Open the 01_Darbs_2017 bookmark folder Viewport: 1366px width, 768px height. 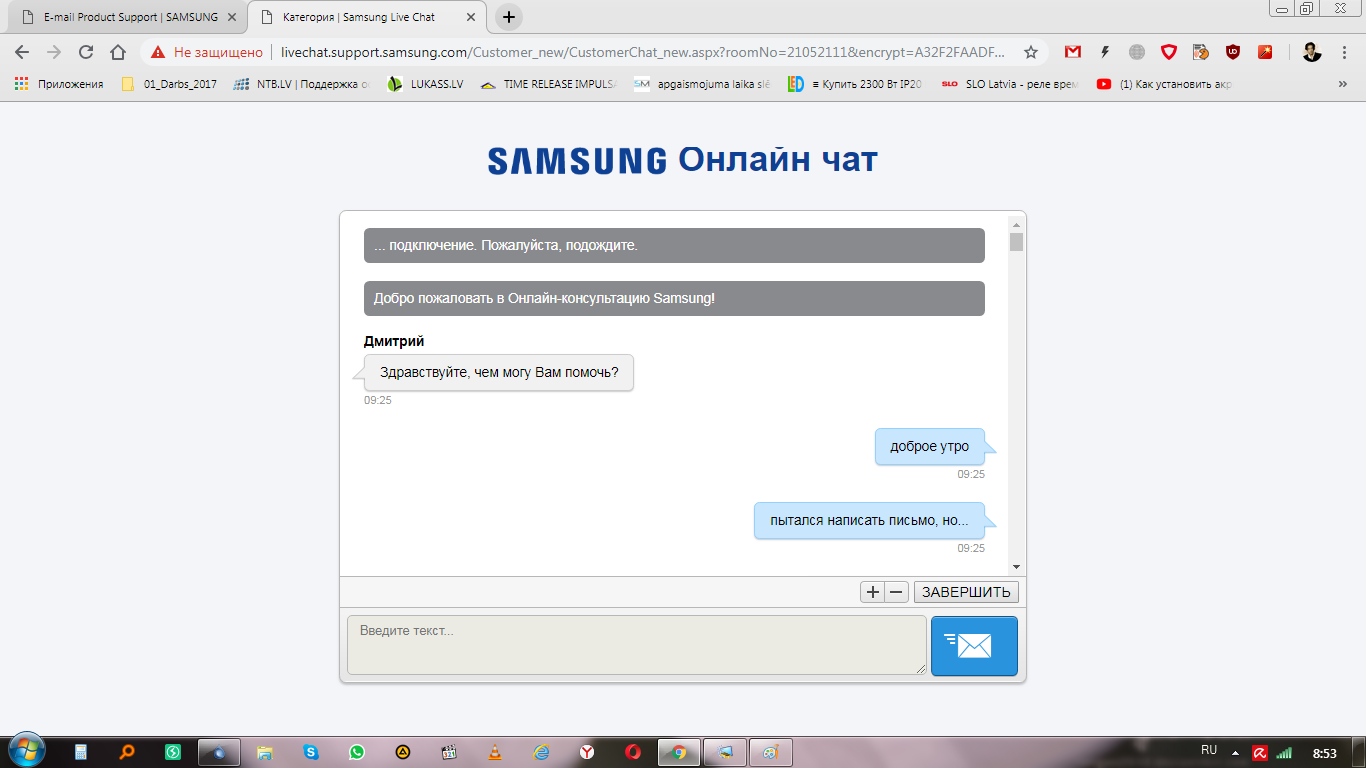[169, 84]
